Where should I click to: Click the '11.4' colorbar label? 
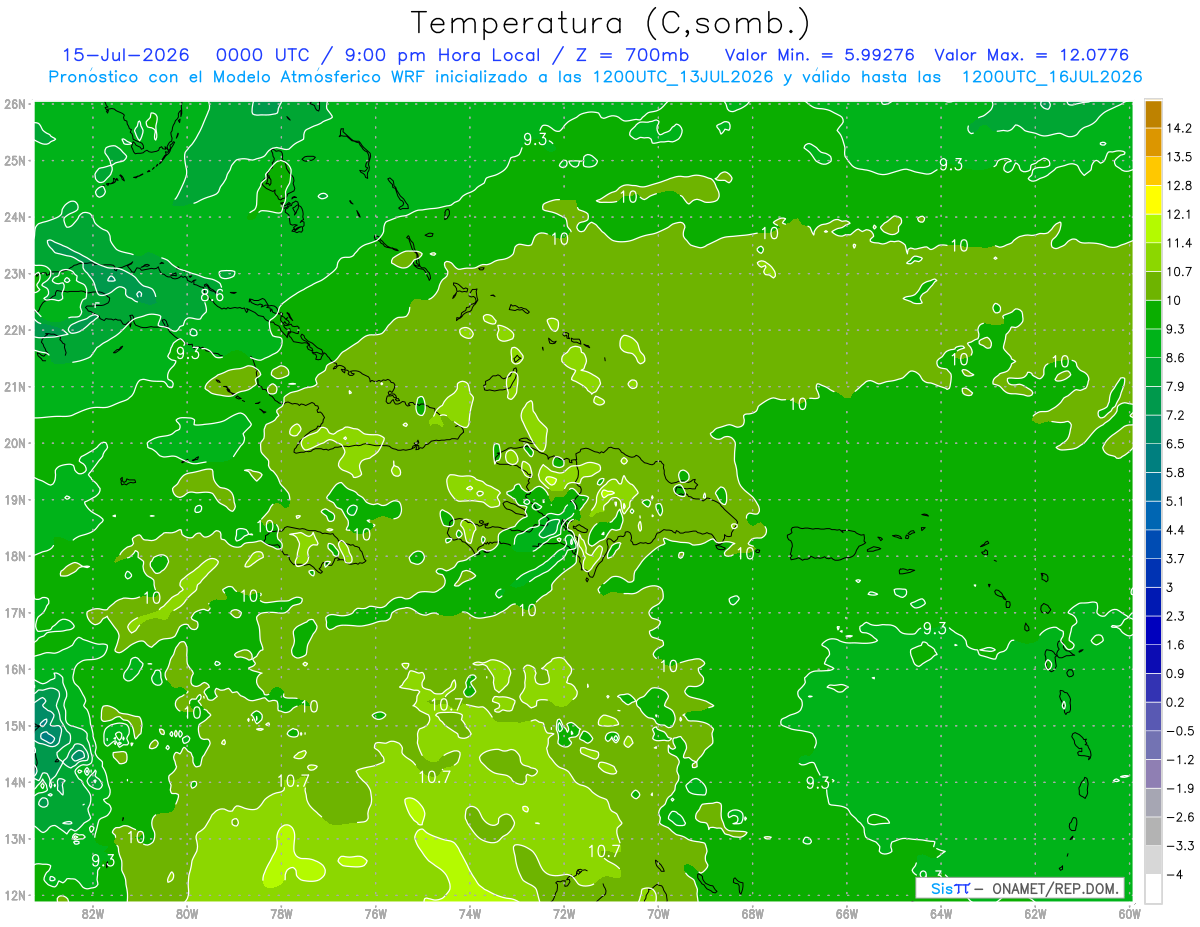pos(1179,243)
